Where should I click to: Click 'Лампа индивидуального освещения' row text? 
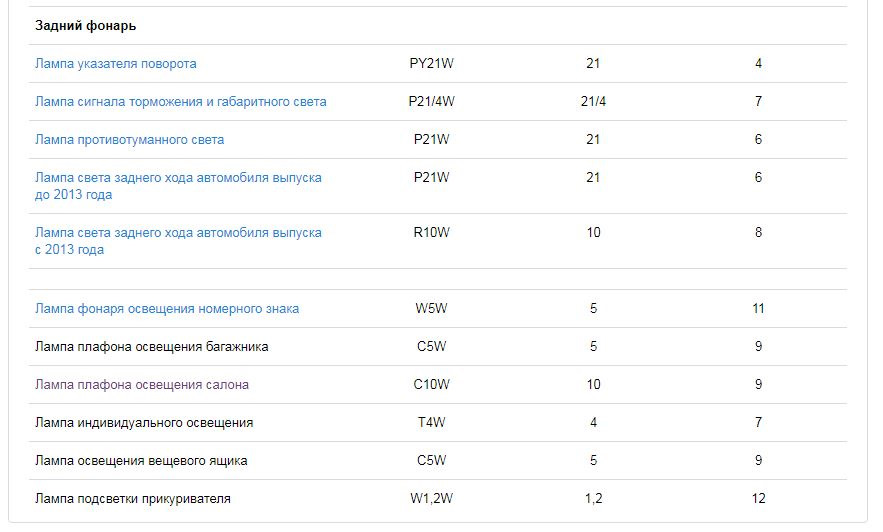coord(143,422)
